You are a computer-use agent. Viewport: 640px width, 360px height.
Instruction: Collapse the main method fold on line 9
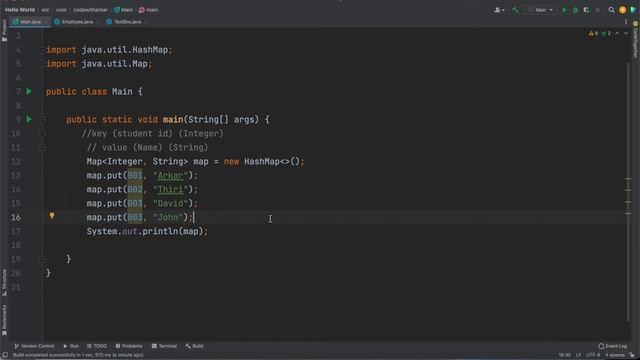coord(42,119)
